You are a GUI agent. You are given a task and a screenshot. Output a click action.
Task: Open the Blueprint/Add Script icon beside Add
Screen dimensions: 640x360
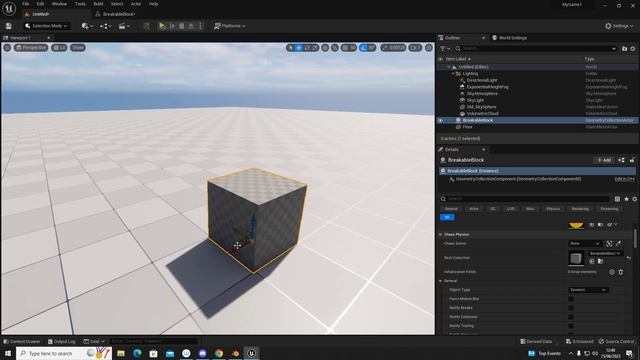click(x=621, y=160)
